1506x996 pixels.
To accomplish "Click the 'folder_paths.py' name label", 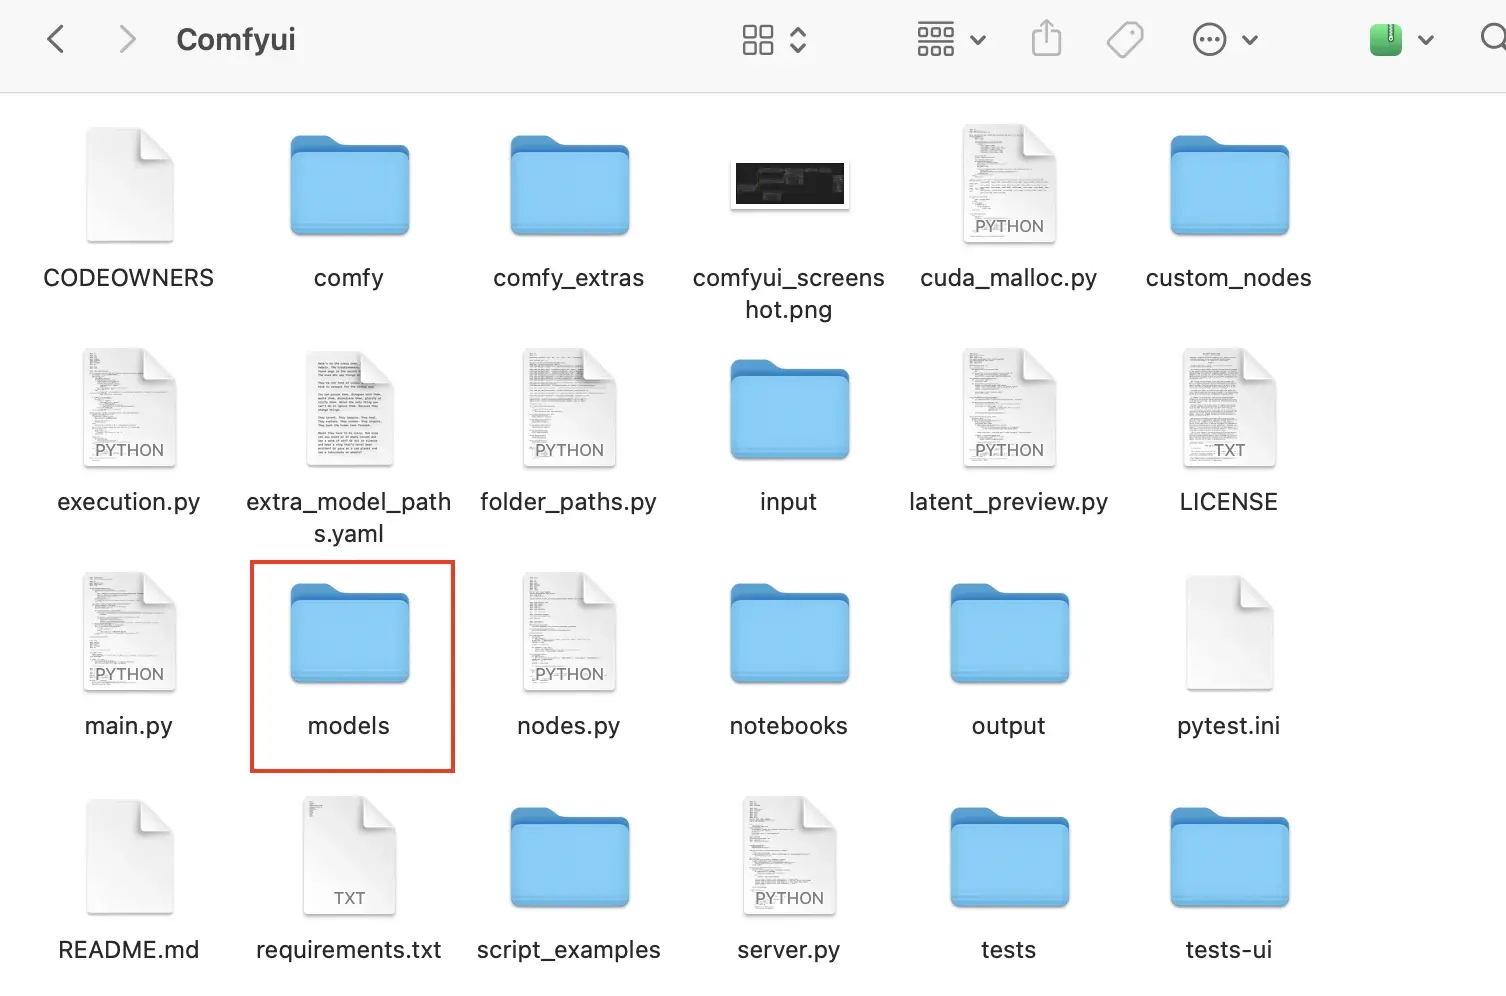I will pos(569,503).
